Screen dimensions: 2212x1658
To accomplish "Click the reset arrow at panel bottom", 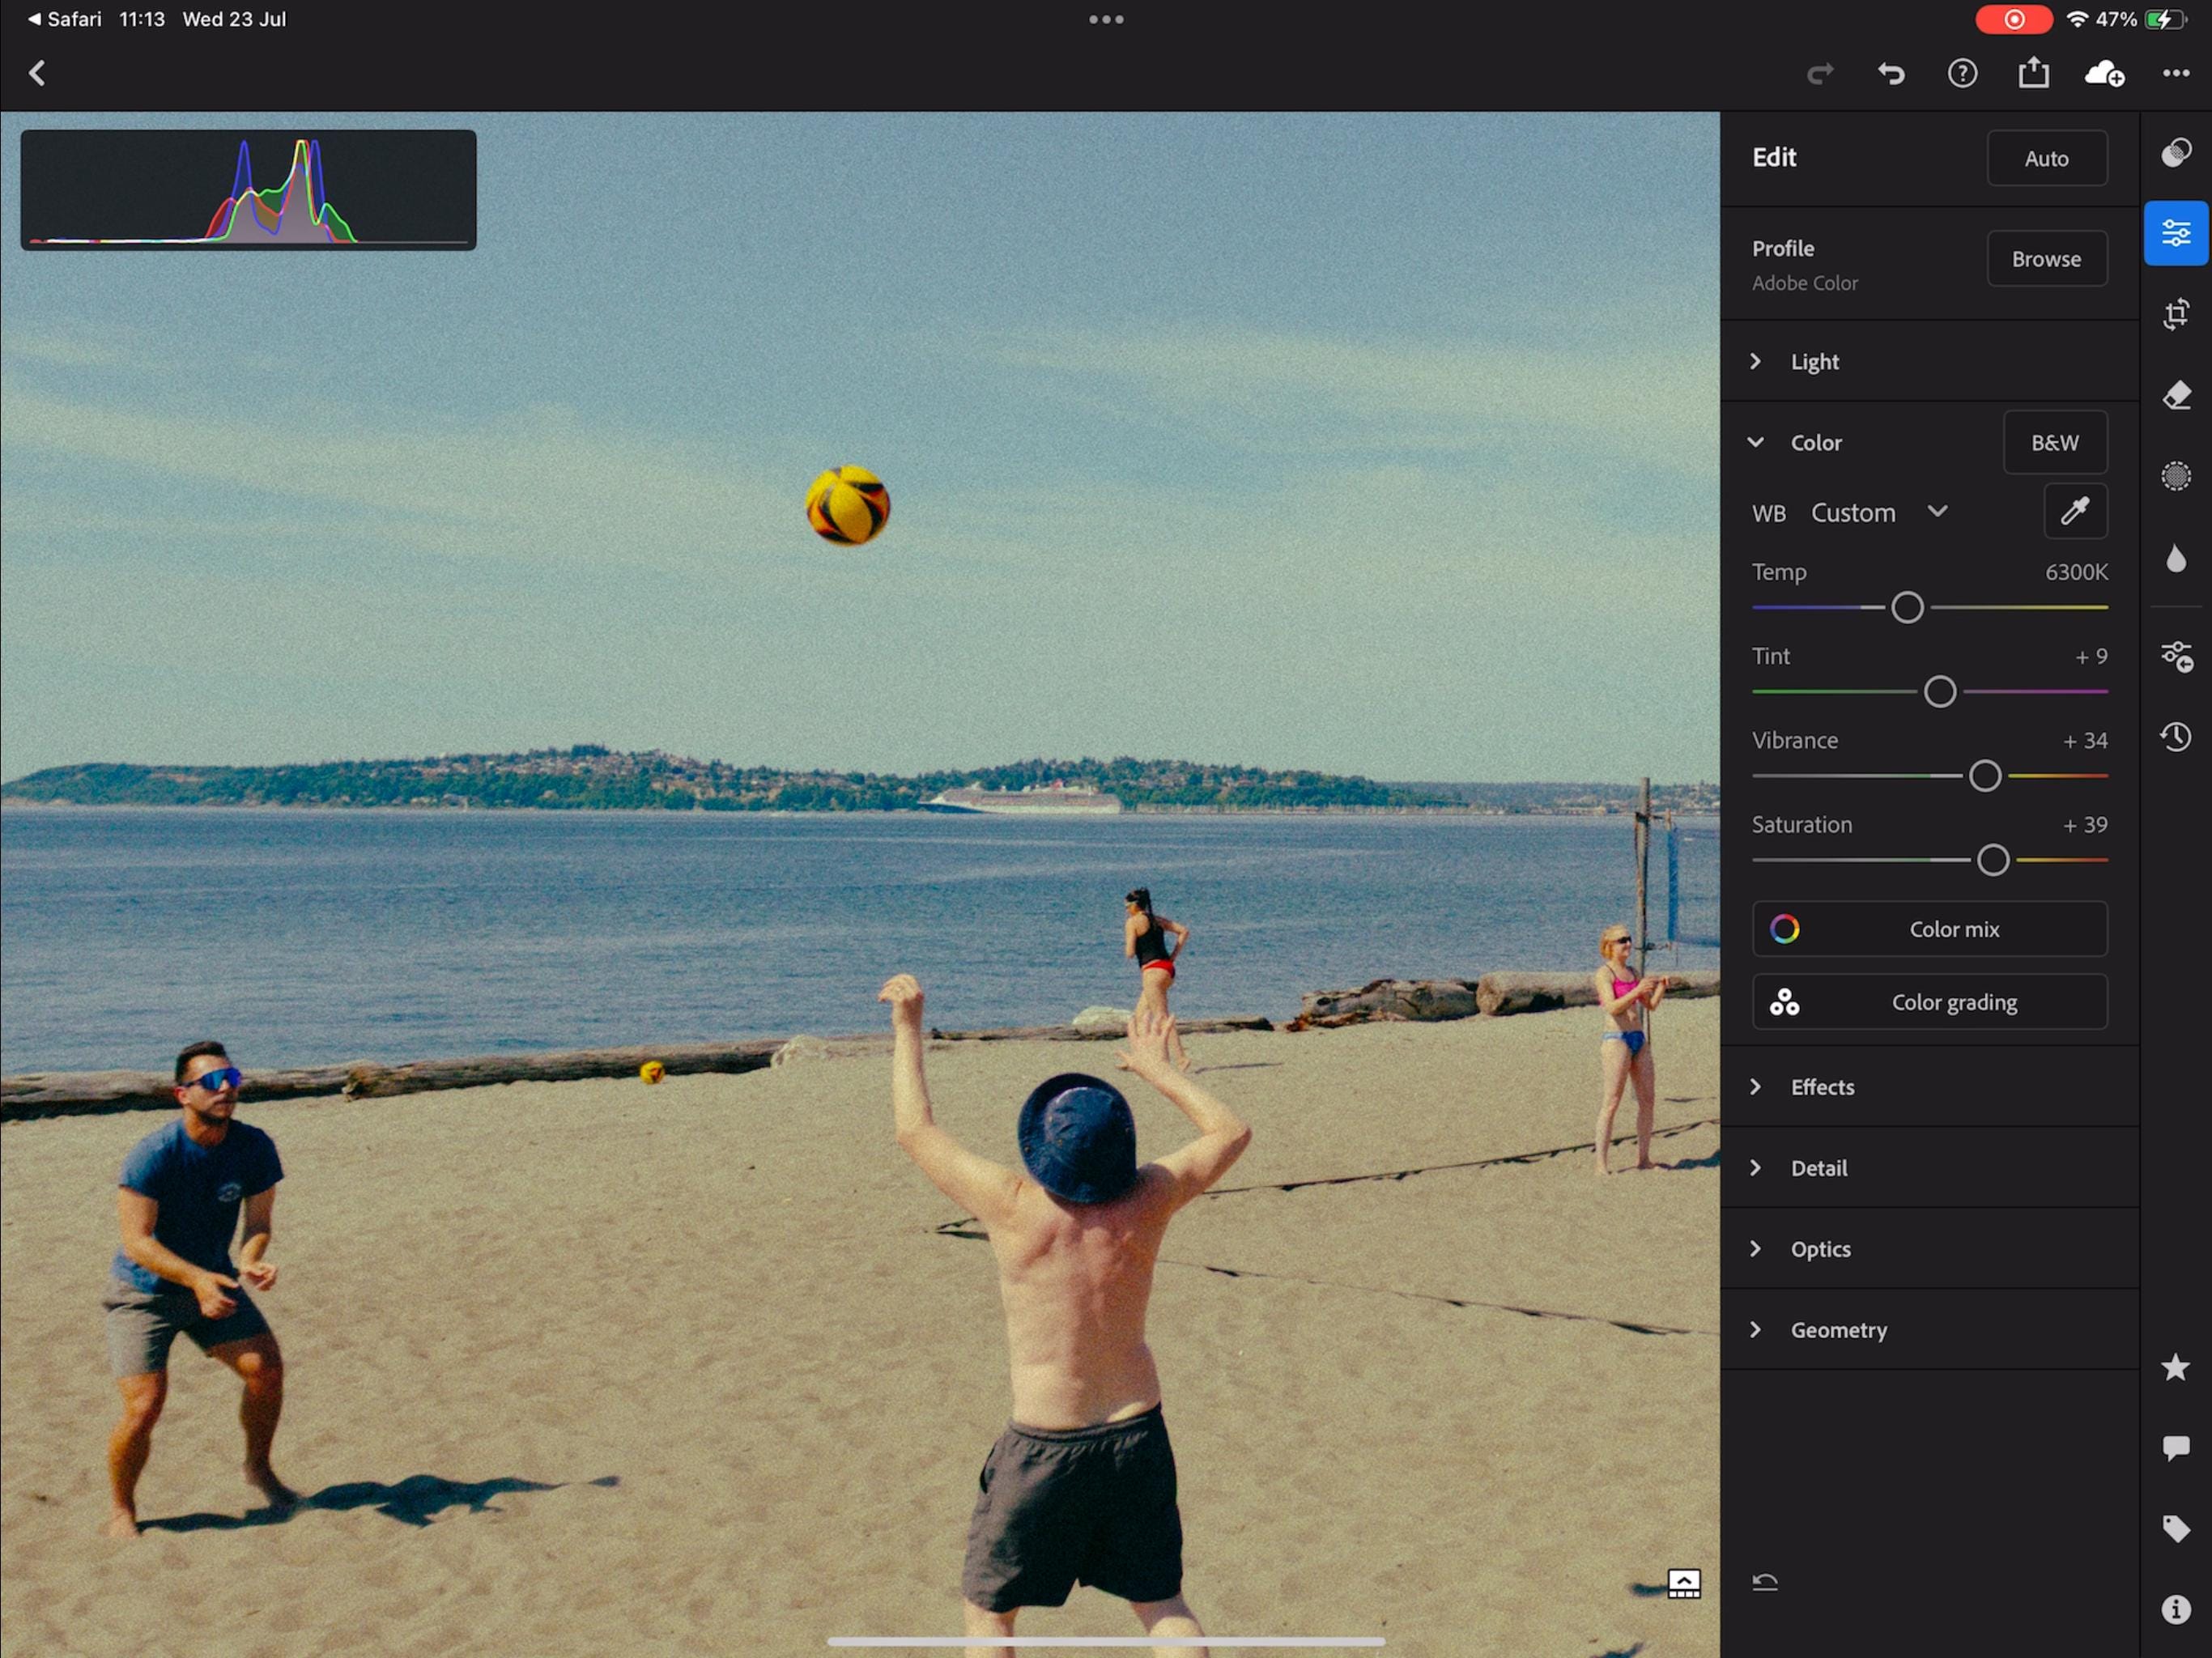I will coord(1765,1582).
